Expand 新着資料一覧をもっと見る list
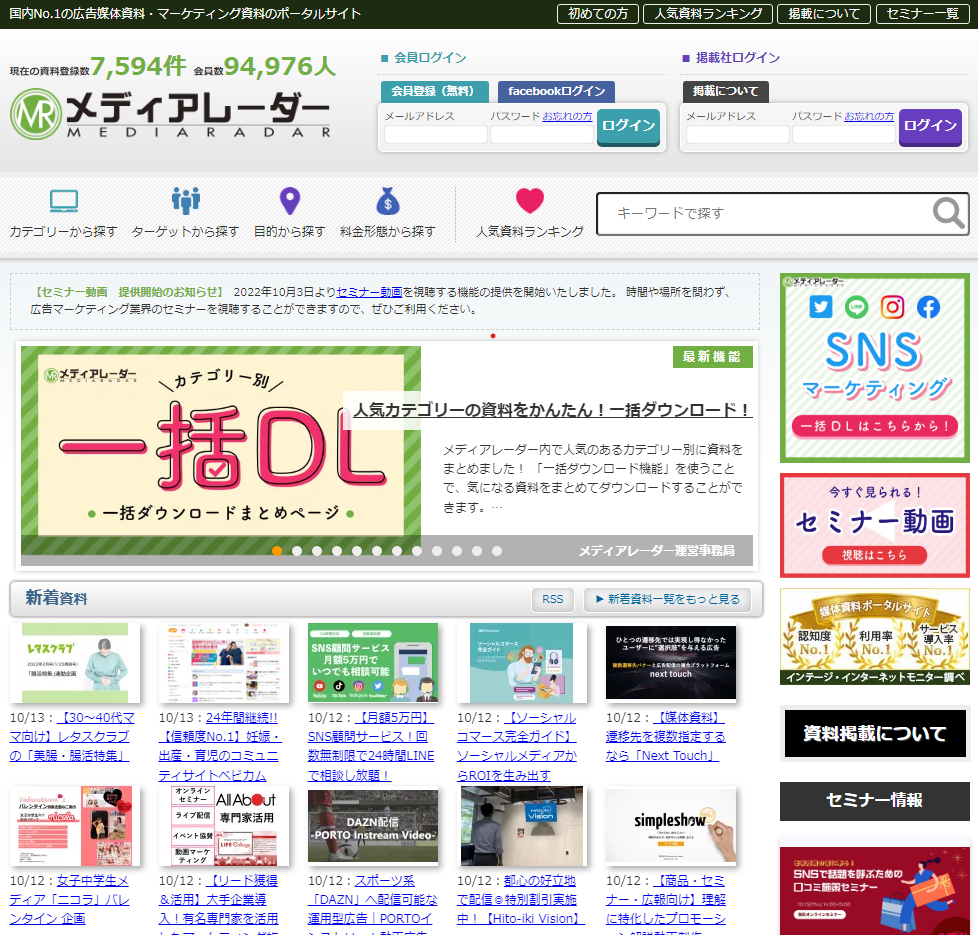Viewport: 978px width, 935px height. pyautogui.click(x=667, y=599)
